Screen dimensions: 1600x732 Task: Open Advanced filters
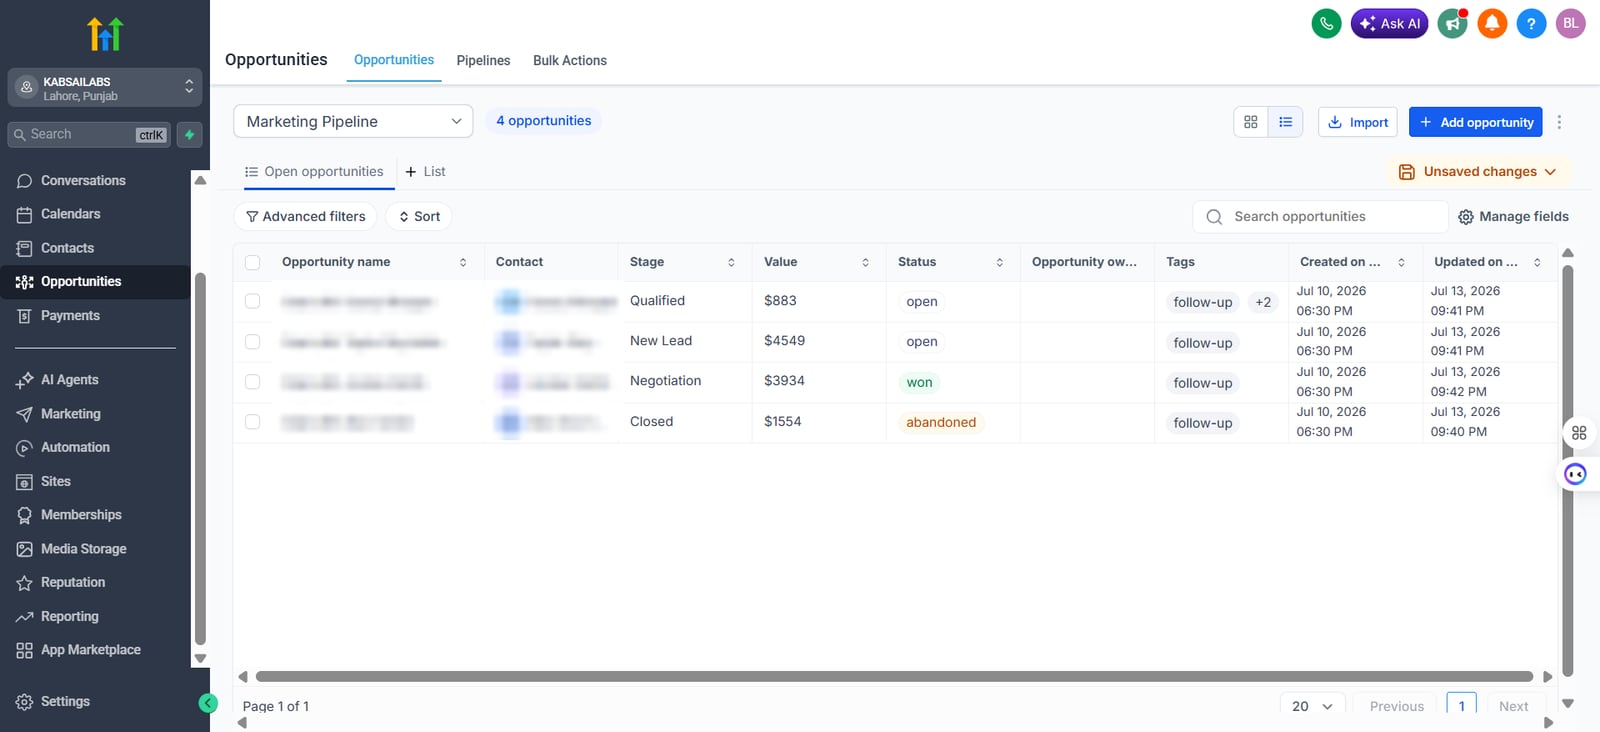[x=305, y=216]
